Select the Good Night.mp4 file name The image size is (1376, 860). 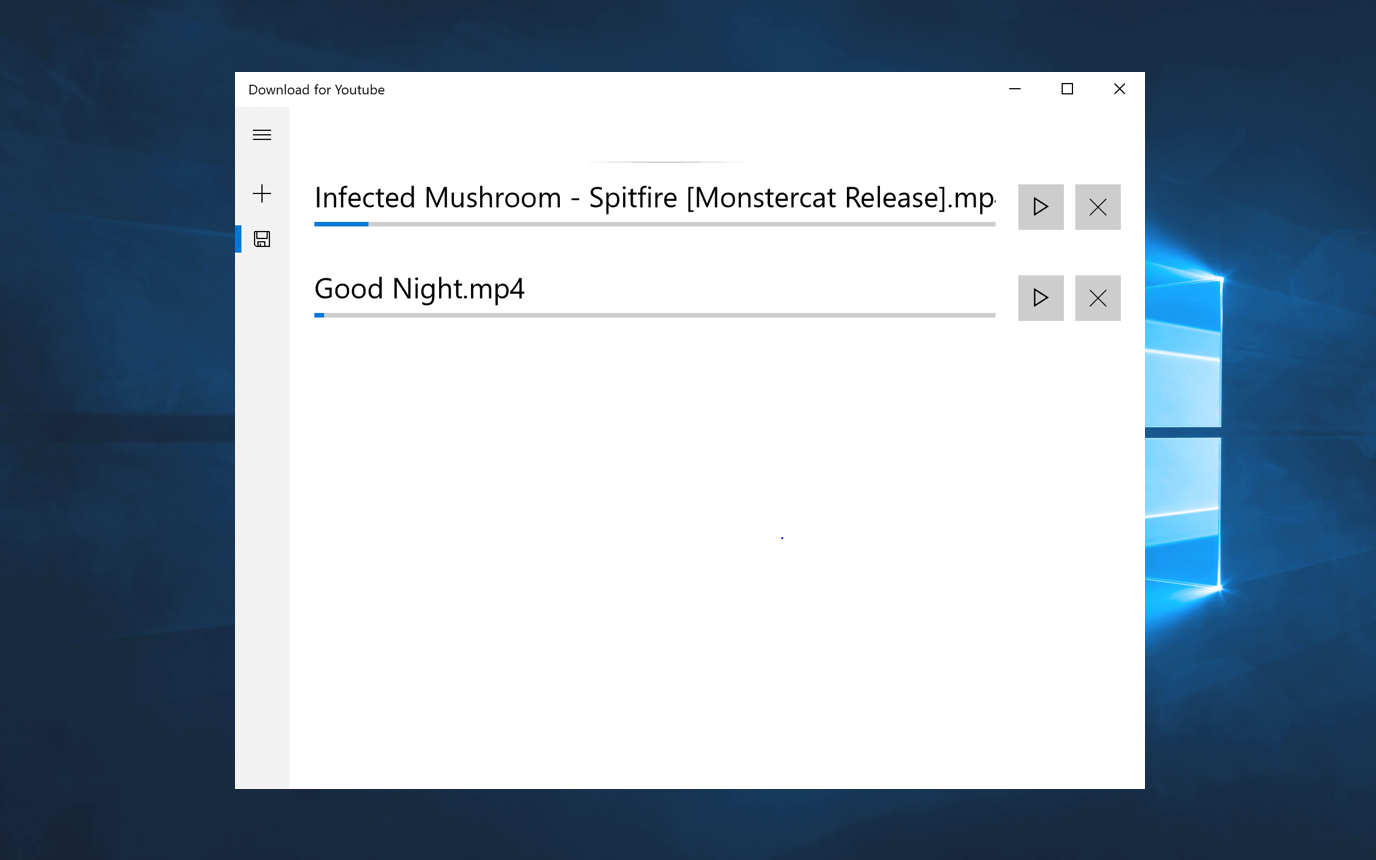pyautogui.click(x=419, y=289)
